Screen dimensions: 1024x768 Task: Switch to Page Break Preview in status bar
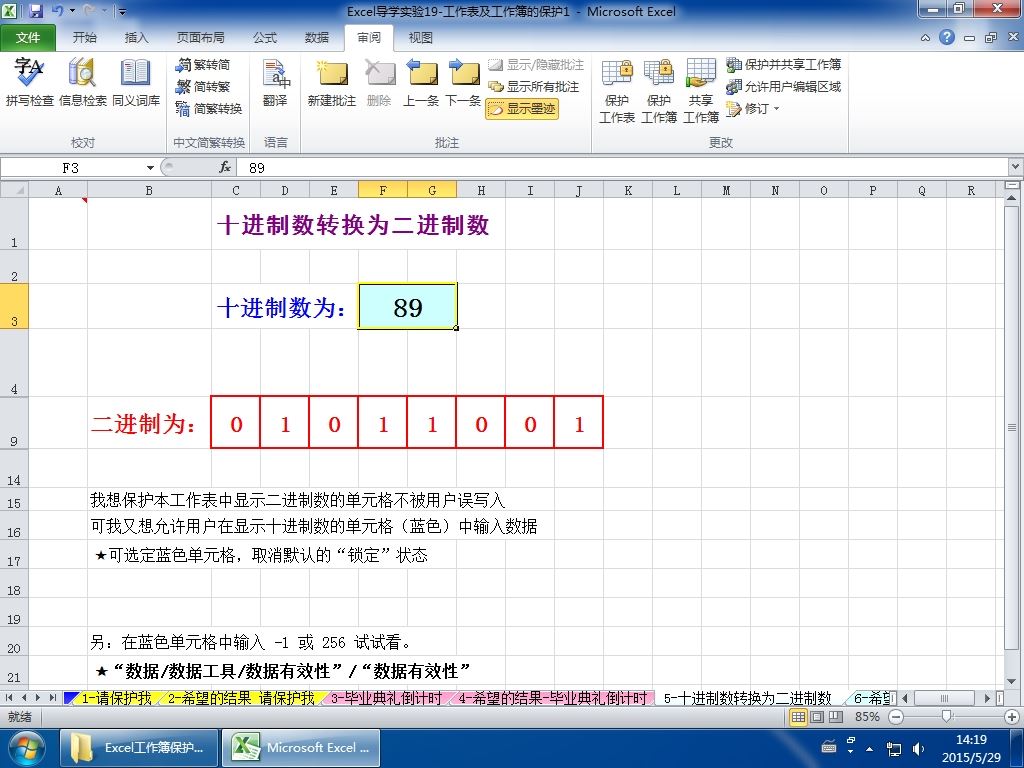click(x=835, y=717)
